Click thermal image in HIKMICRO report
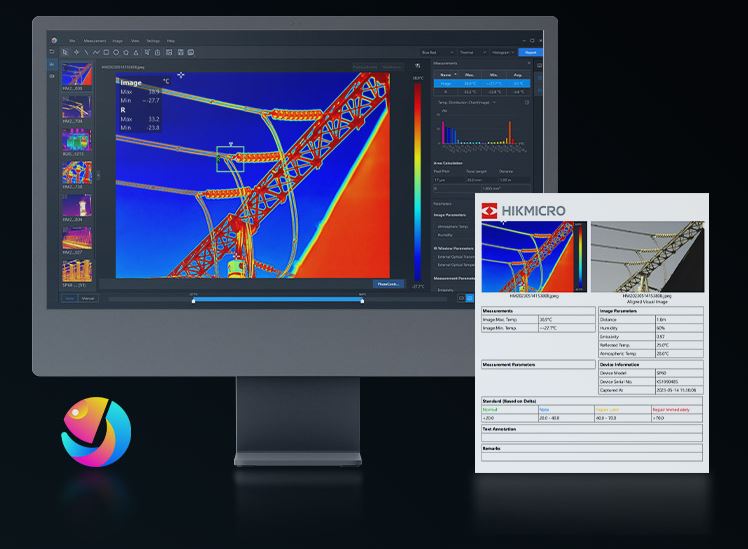Screen dimensions: 748x549 coord(534,257)
